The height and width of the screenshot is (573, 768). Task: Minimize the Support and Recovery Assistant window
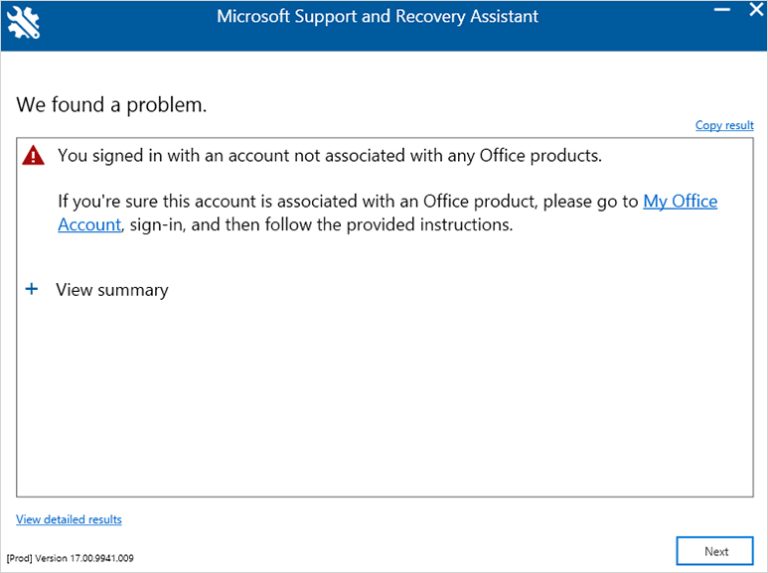click(720, 11)
